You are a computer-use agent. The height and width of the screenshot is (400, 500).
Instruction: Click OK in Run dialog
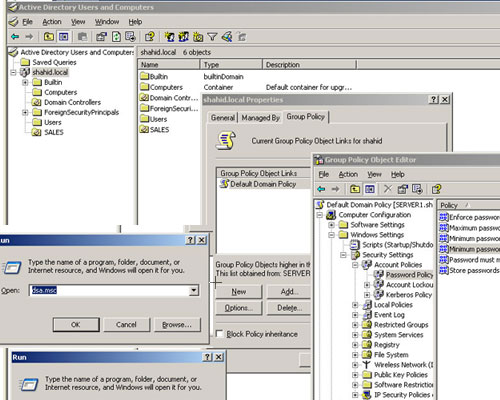(x=76, y=324)
